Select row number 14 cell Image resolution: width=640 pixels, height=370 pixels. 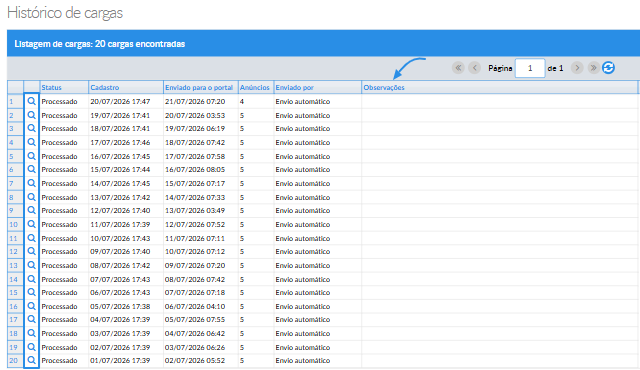pos(15,279)
